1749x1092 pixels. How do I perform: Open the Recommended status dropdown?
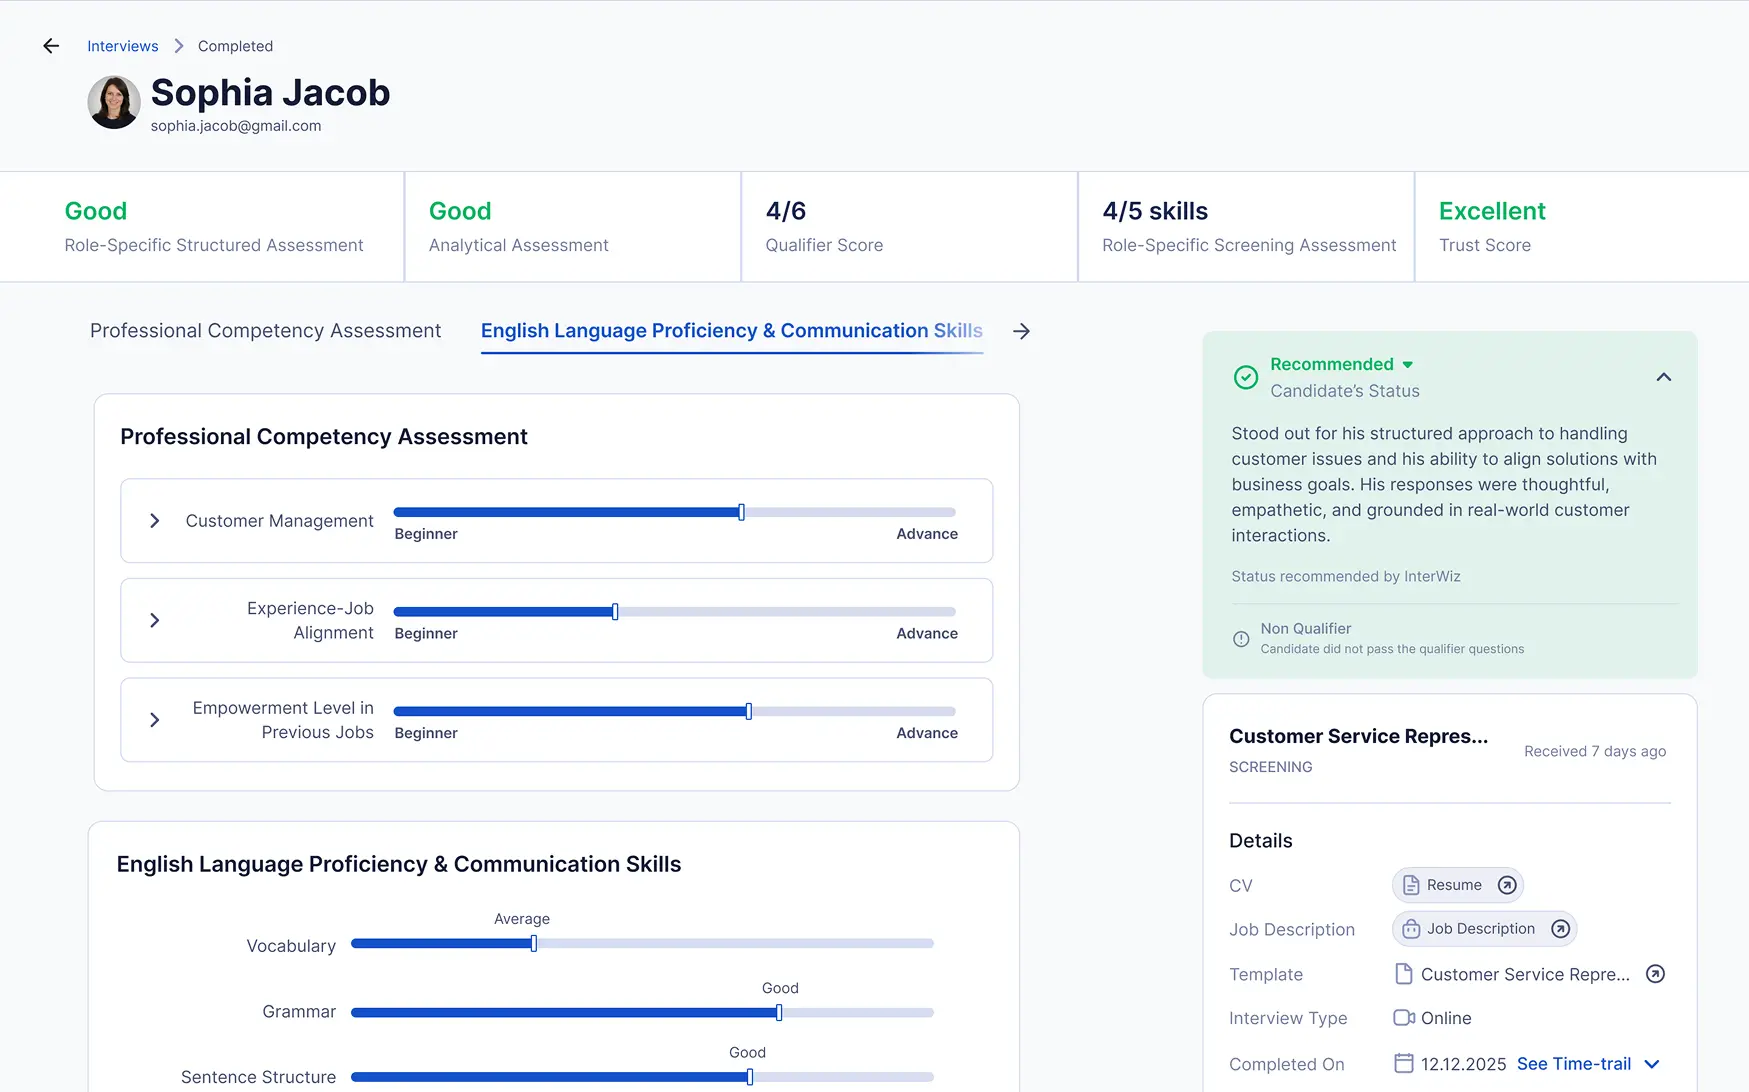tap(1407, 365)
